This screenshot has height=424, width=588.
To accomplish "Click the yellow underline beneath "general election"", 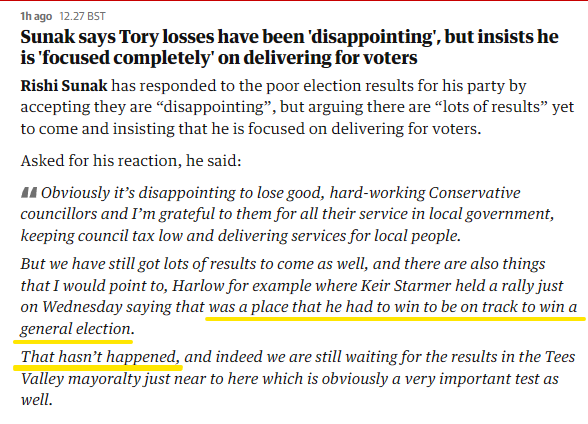I will pyautogui.click(x=73, y=342).
